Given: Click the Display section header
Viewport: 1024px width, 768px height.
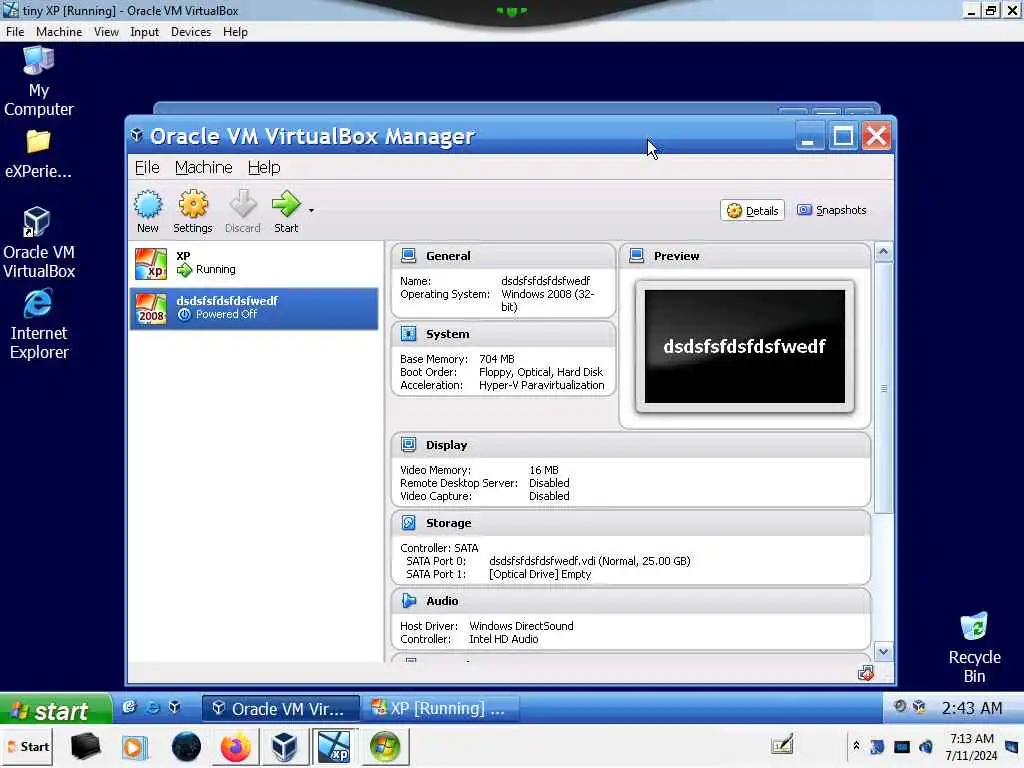Looking at the screenshot, I should pyautogui.click(x=631, y=445).
